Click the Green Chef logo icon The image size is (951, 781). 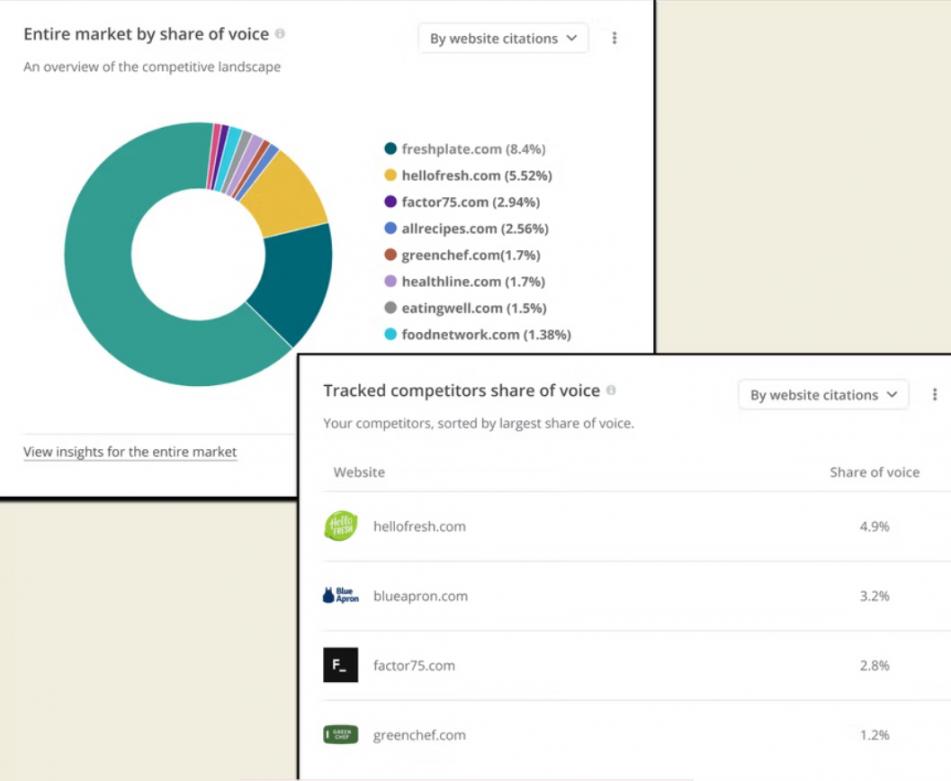[340, 735]
